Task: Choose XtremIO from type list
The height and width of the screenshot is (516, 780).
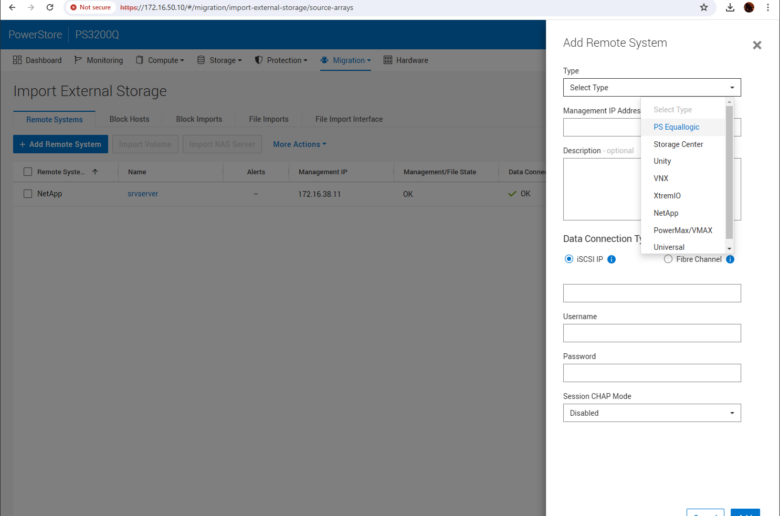Action: tap(683, 196)
